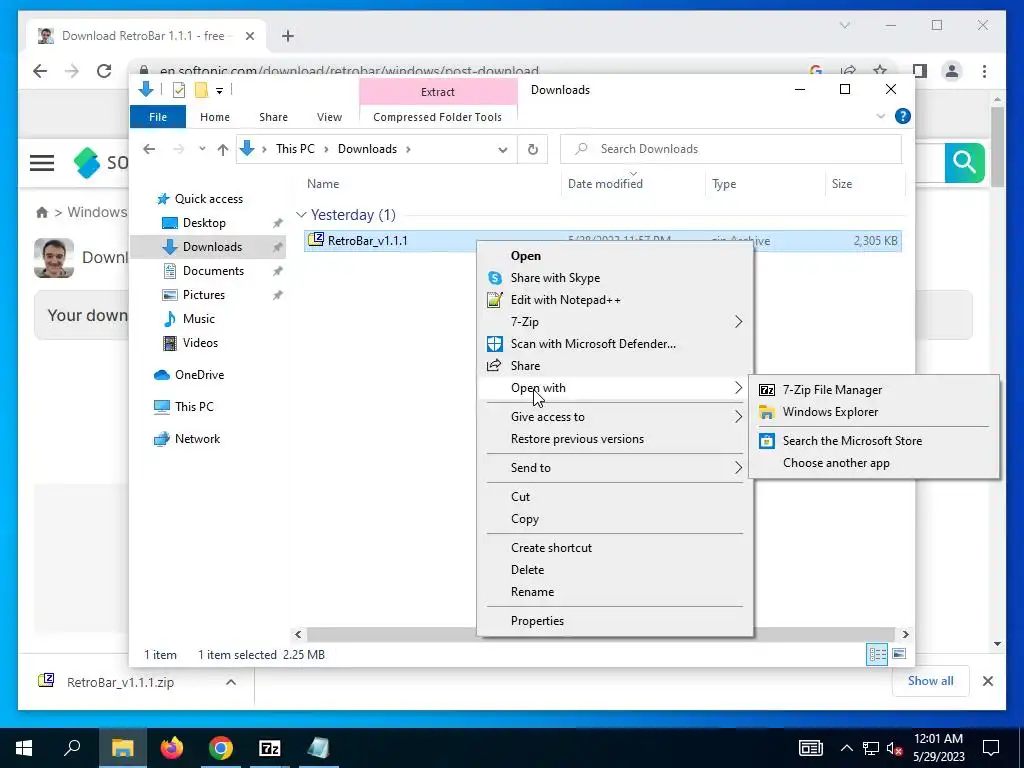Screen dimensions: 1024x768
Task: Open the Customize Quick Access Toolbar dropdown
Action: point(219,91)
